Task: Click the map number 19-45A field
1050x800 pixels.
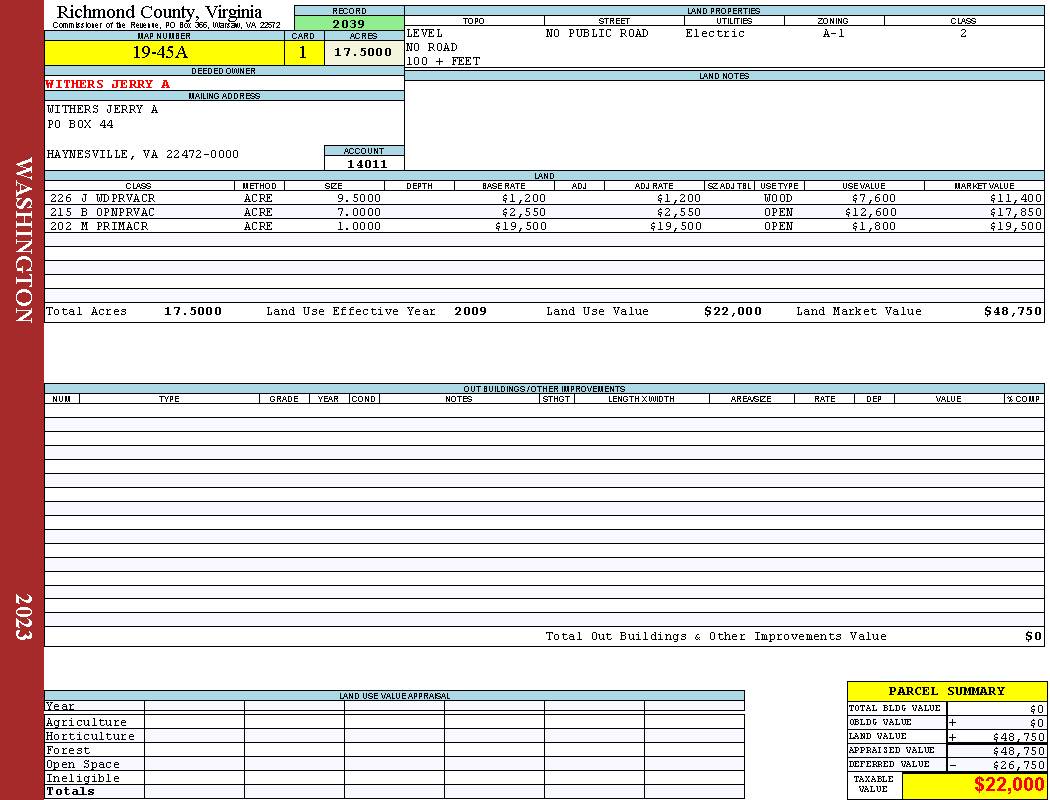Action: pyautogui.click(x=164, y=53)
